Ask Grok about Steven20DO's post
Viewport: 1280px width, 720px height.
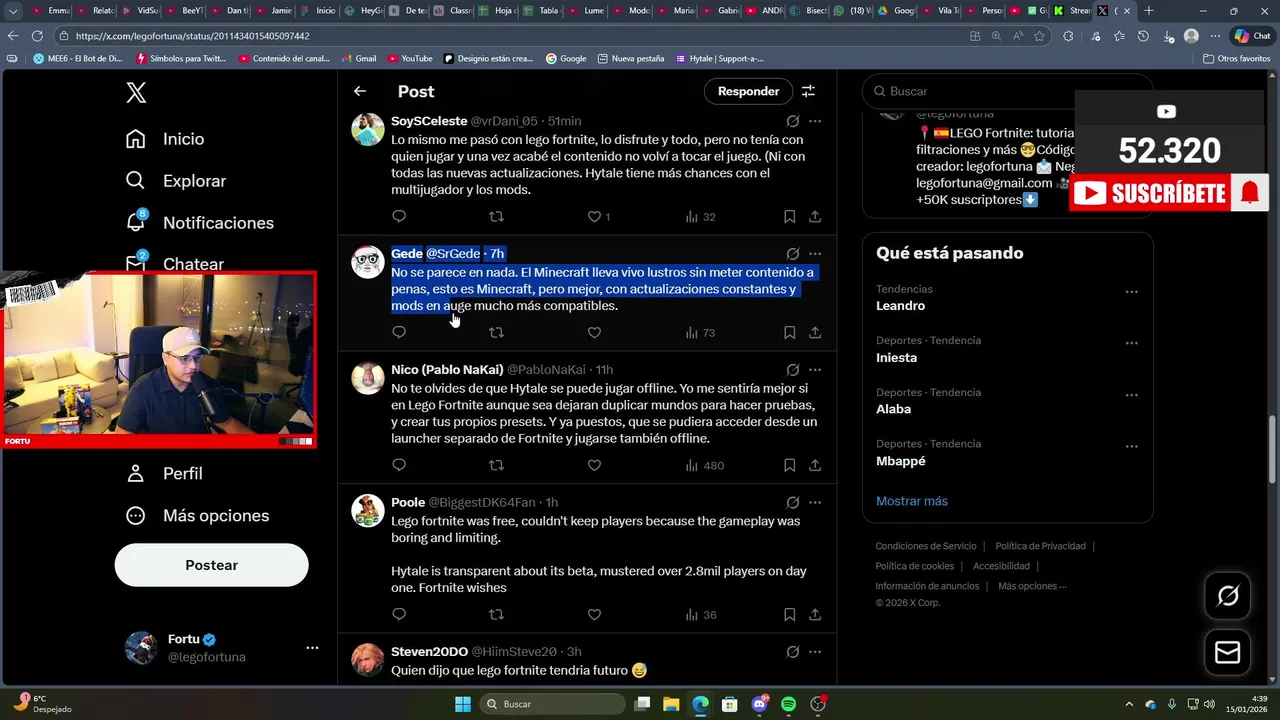click(792, 652)
